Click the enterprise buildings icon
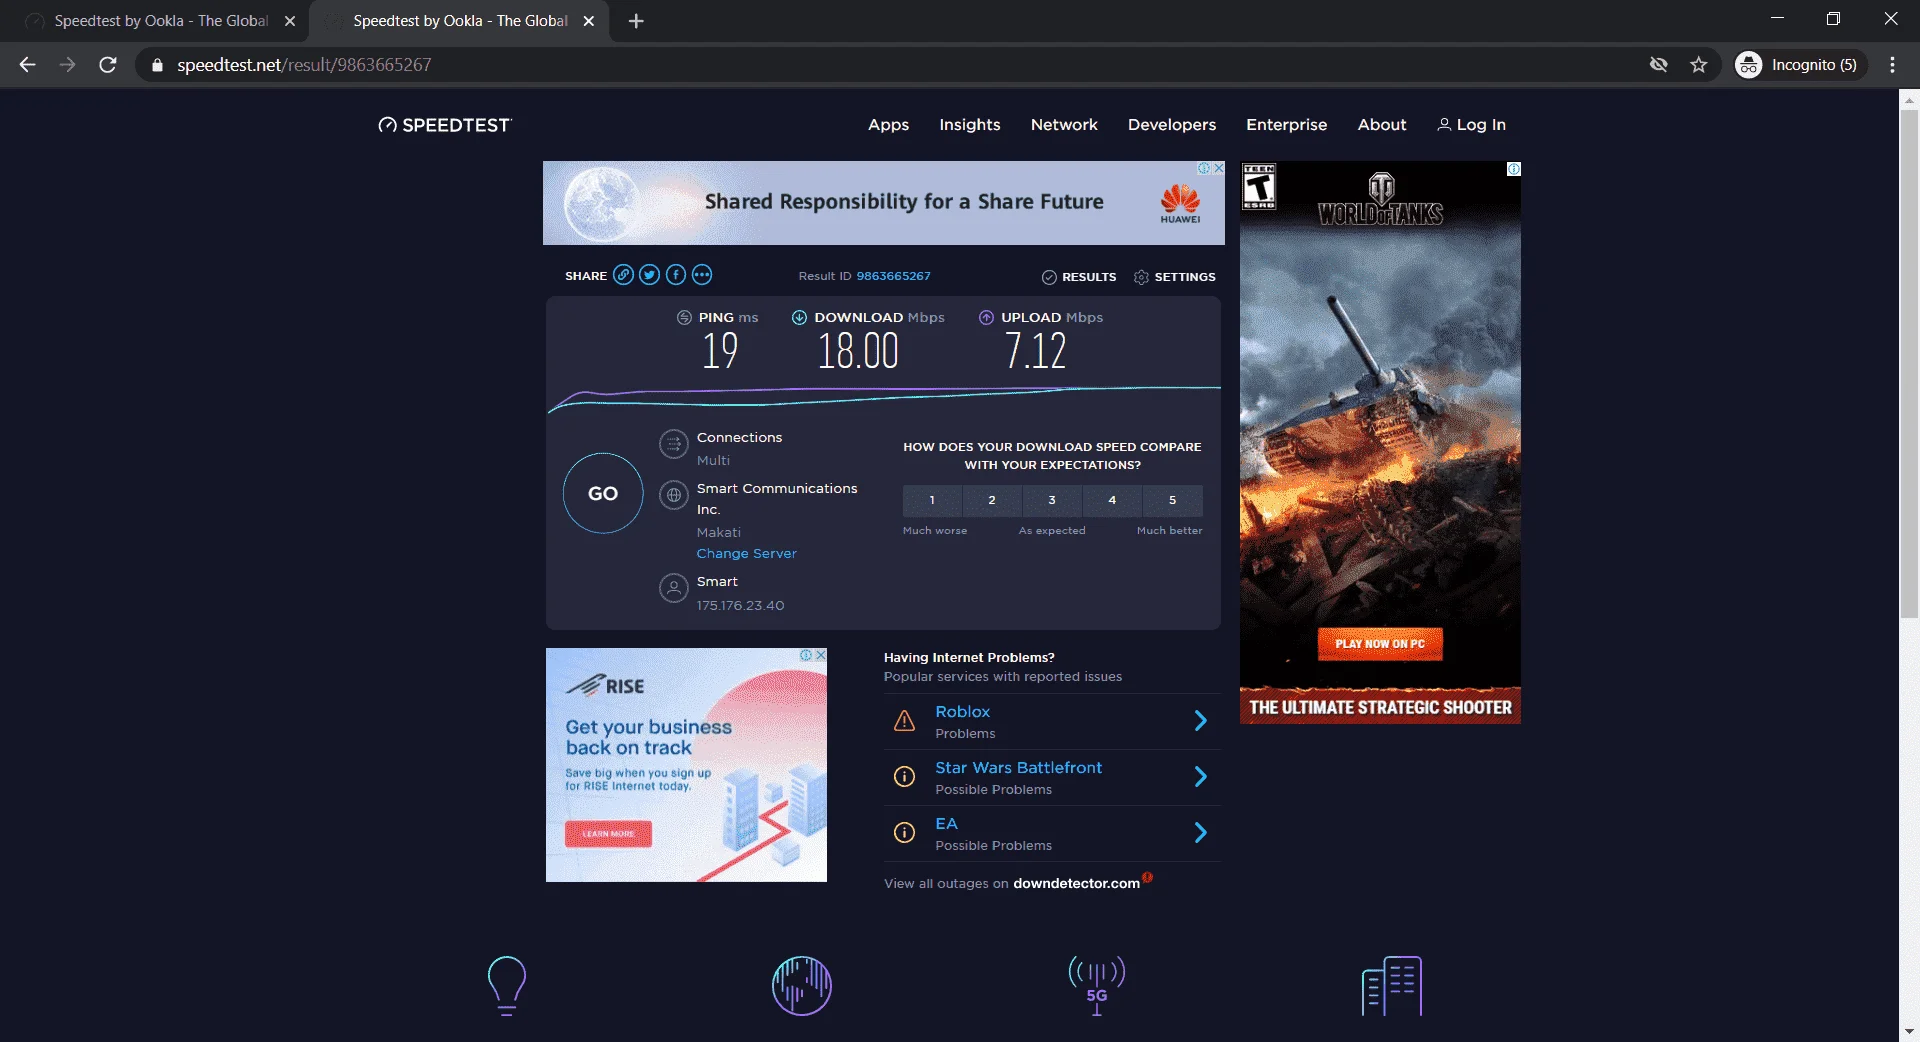 [1392, 986]
